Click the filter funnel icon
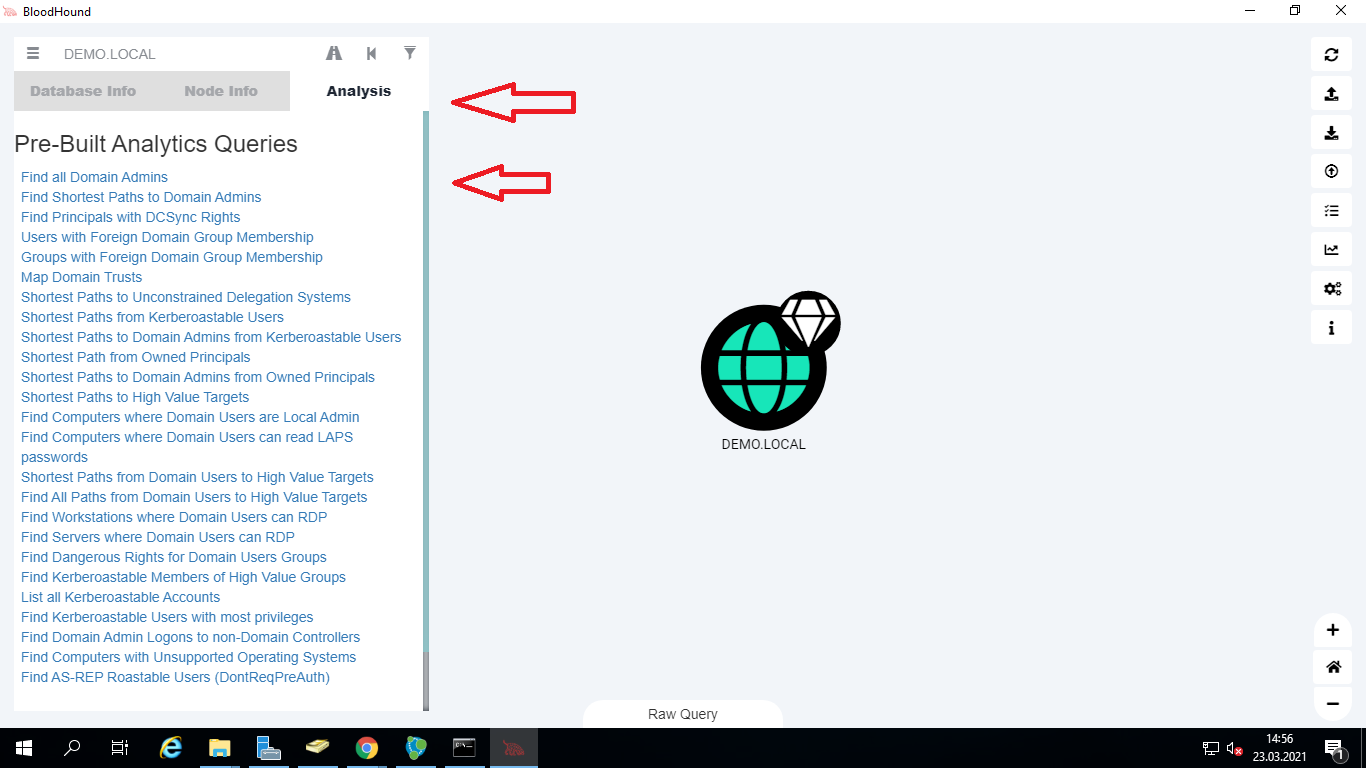 409,53
